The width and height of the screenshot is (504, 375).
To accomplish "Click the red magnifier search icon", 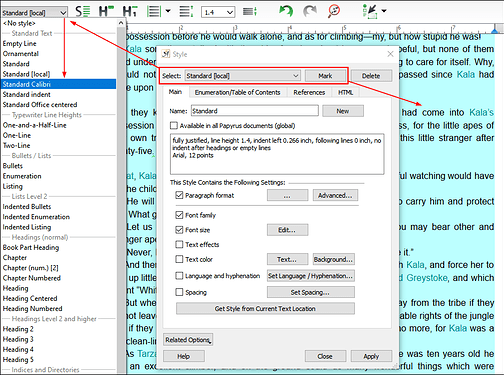I will (334, 11).
